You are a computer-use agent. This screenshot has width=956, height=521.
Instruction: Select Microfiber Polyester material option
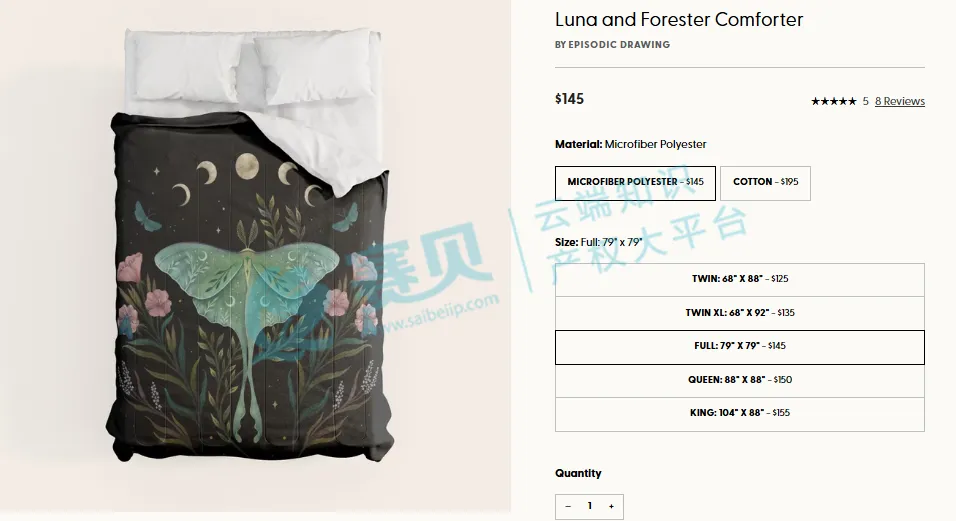tap(635, 183)
